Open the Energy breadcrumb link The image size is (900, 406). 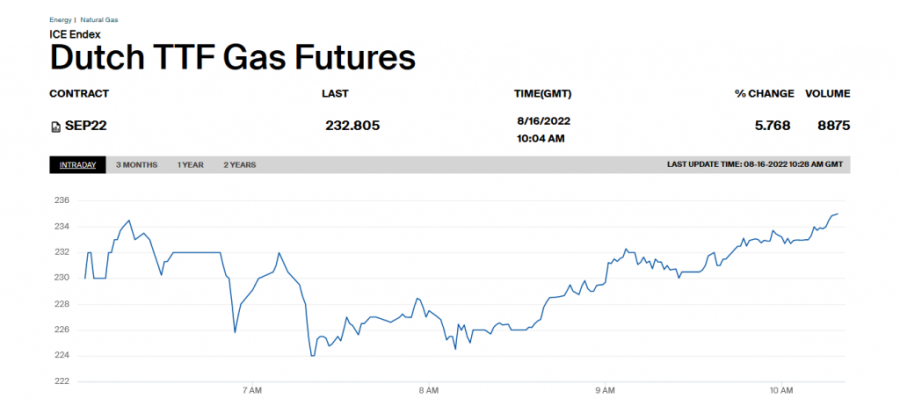click(x=60, y=20)
